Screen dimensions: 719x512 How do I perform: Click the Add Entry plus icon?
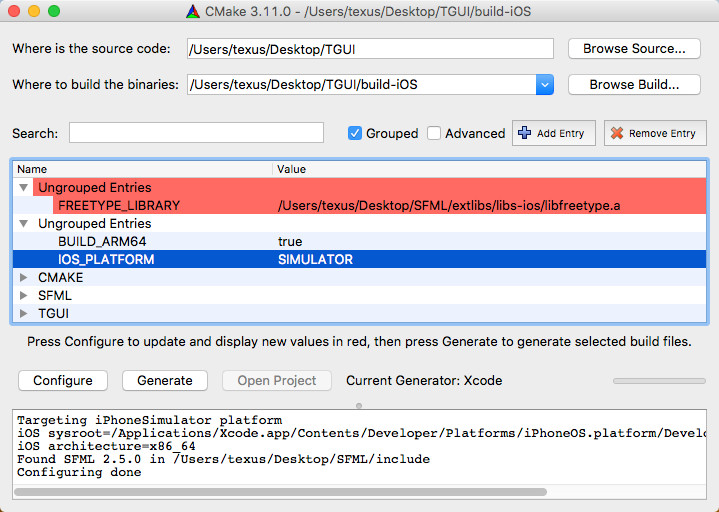pyautogui.click(x=524, y=133)
